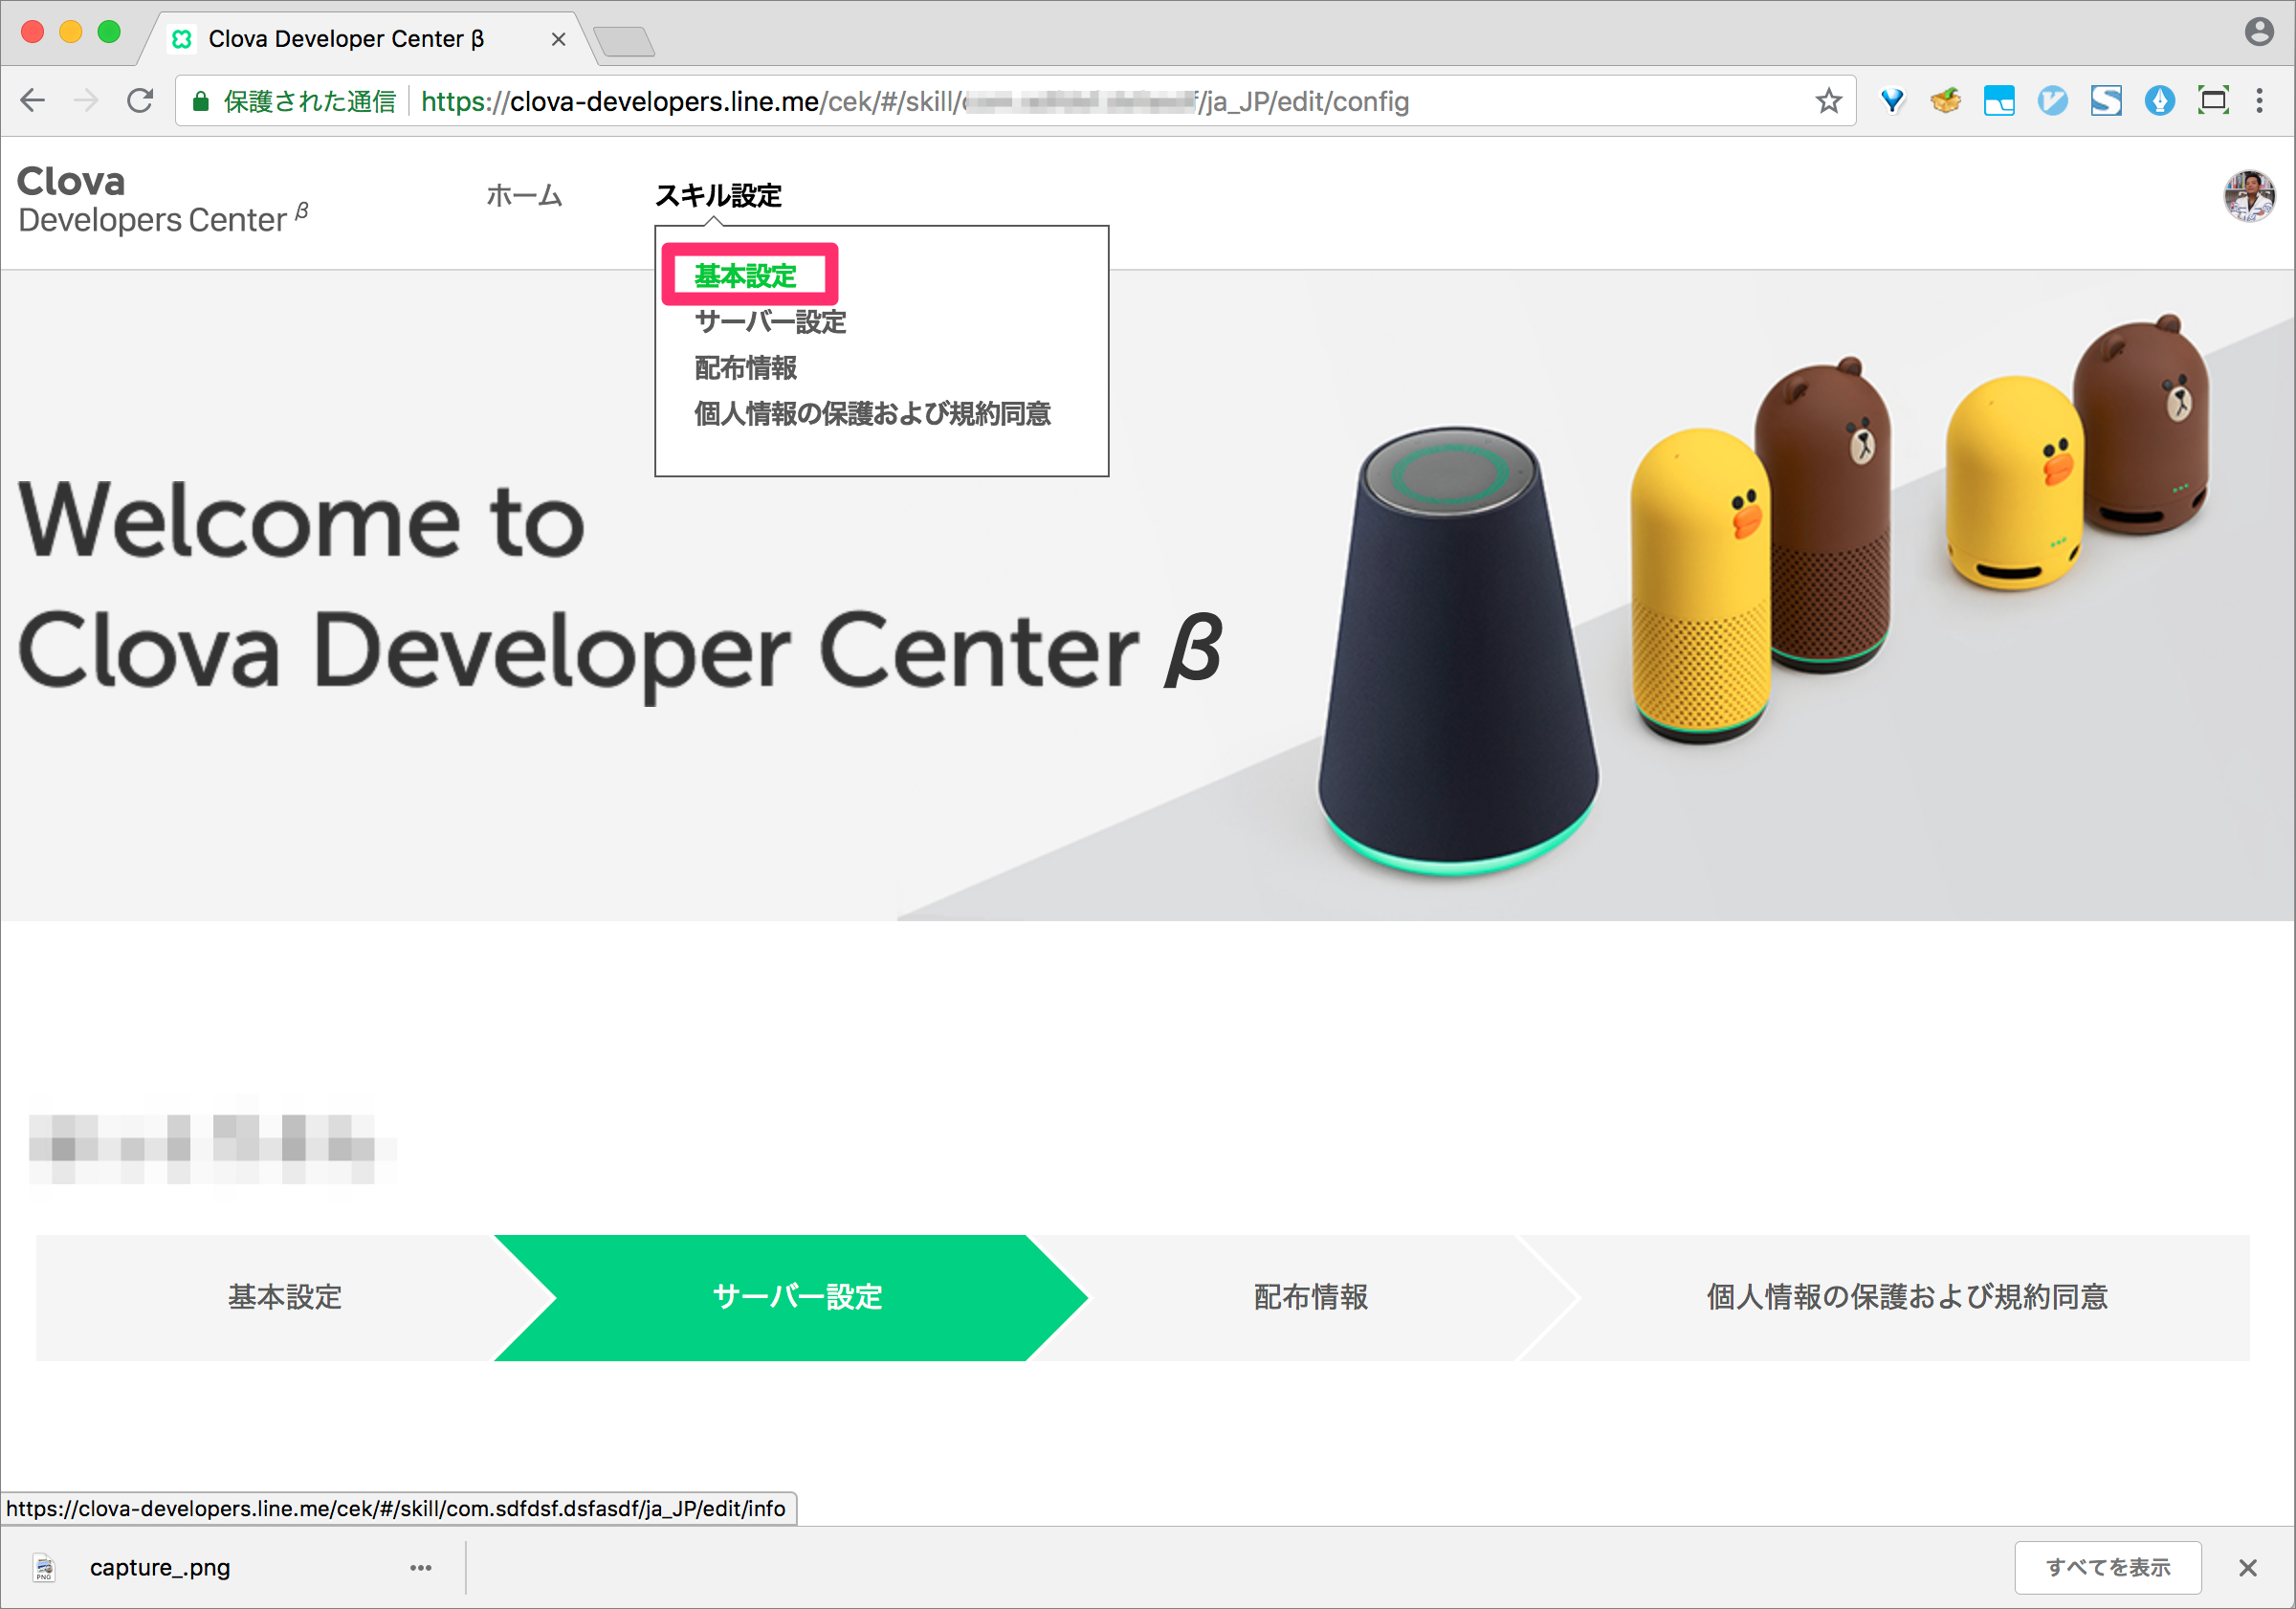Click the 保護された通信 security label
The image size is (2296, 1609).
309,101
